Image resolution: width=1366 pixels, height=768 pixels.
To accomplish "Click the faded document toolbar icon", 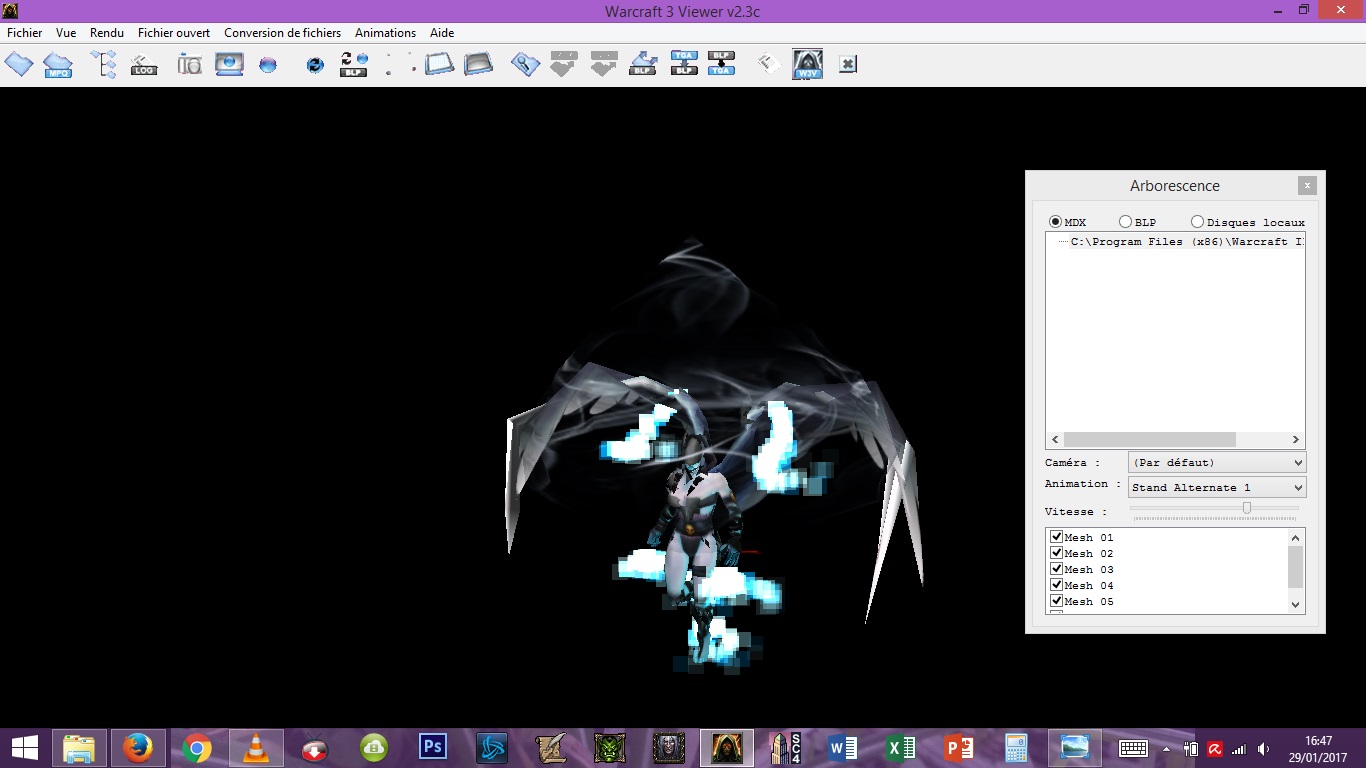I will point(768,64).
